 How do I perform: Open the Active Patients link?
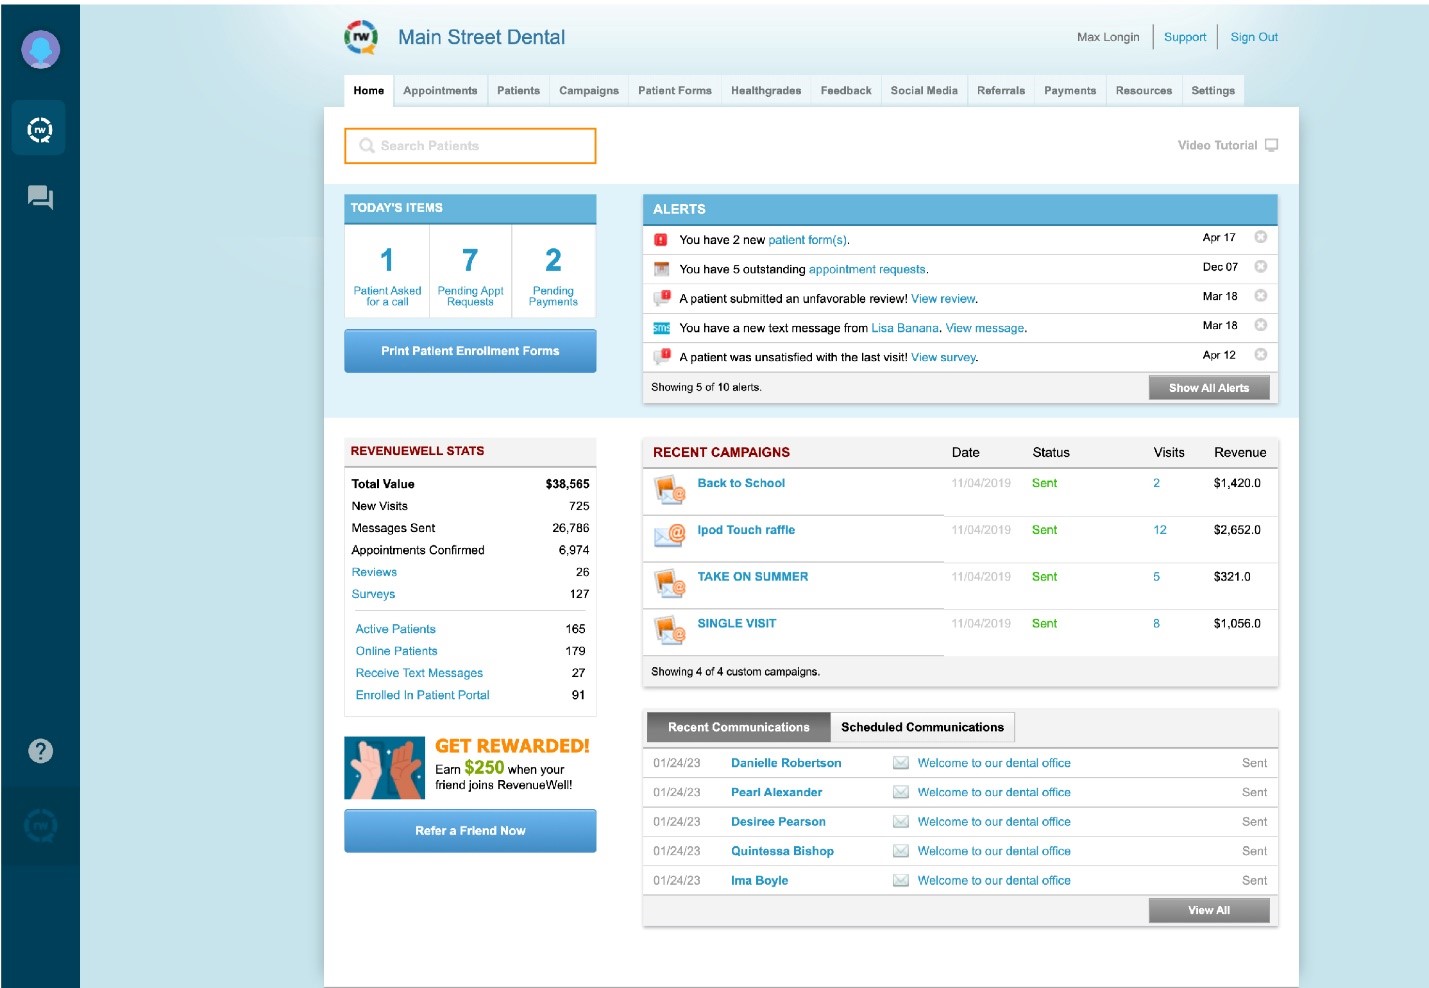pyautogui.click(x=395, y=629)
